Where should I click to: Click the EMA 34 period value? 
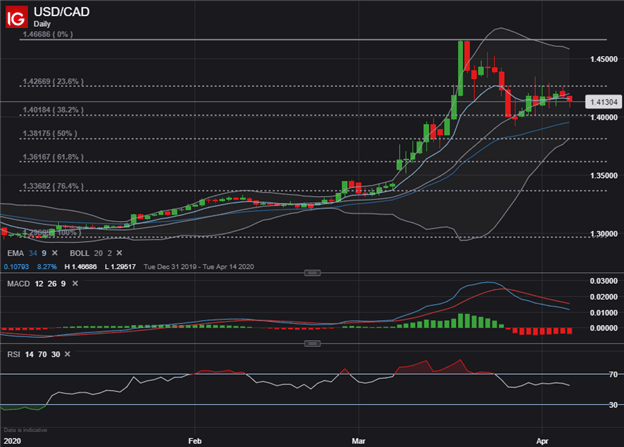click(33, 253)
